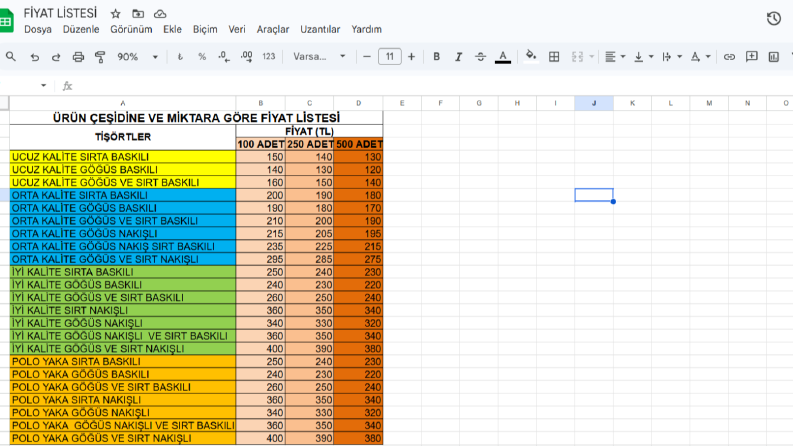Select the paint format roller icon
The image size is (793, 446).
point(100,57)
